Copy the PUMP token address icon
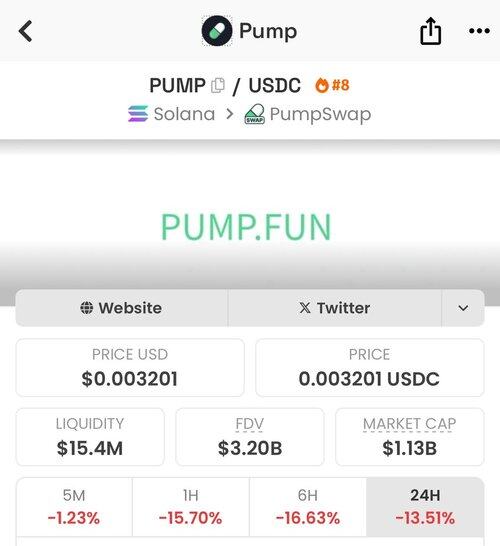This screenshot has height=546, width=500. pos(218,85)
